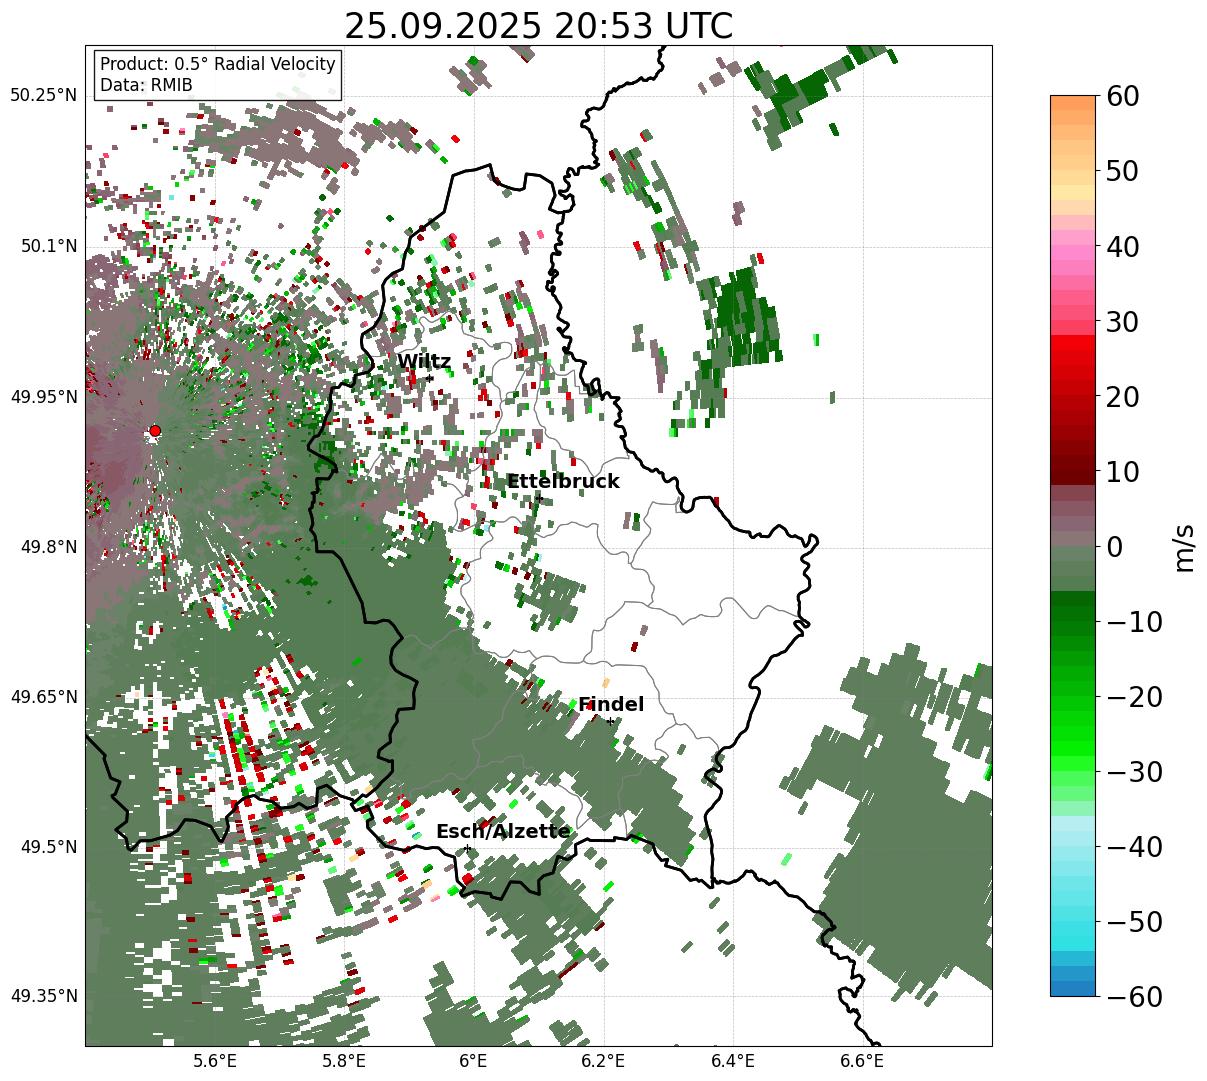Click 'Product: 0.5° Radial Velocity' legend text
The image size is (1207, 1081).
coord(218,64)
